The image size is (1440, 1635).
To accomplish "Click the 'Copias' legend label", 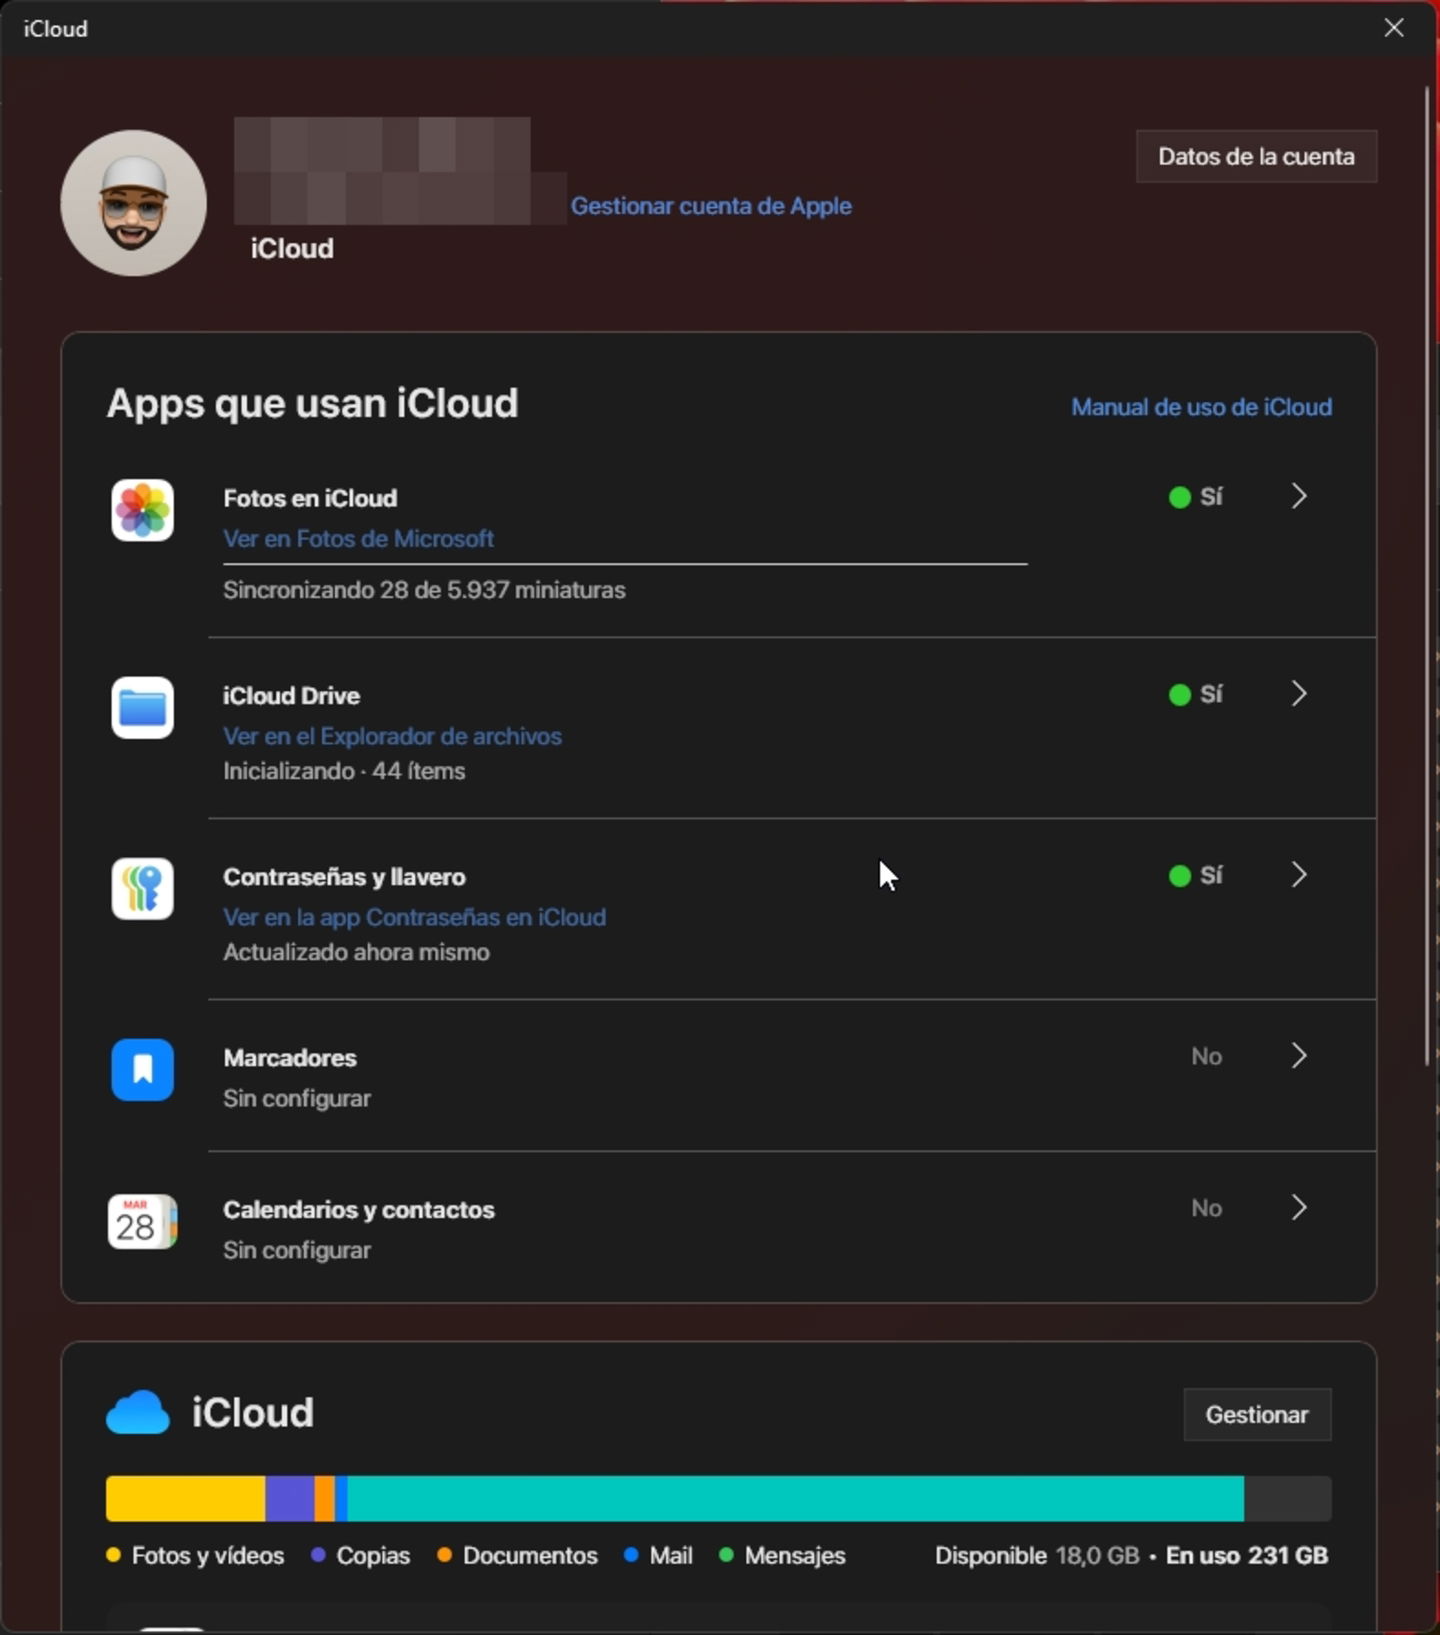I will point(373,1556).
